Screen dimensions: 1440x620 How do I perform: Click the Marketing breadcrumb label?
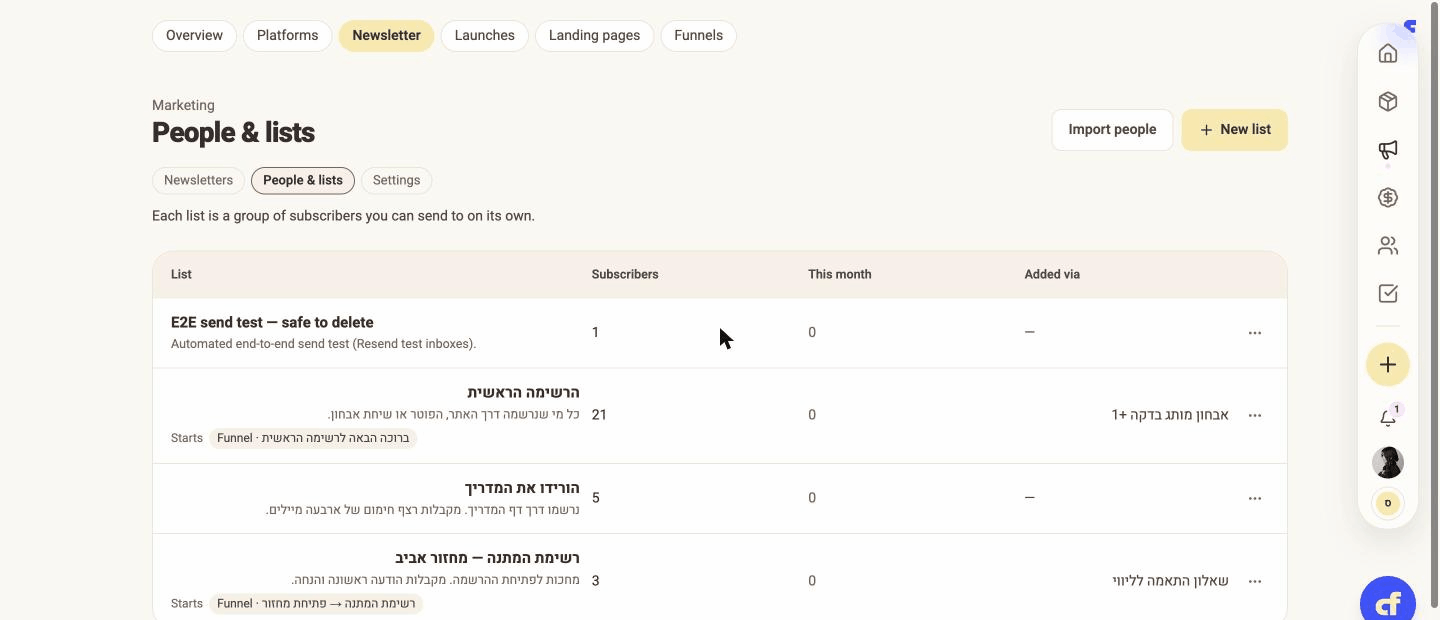(183, 106)
